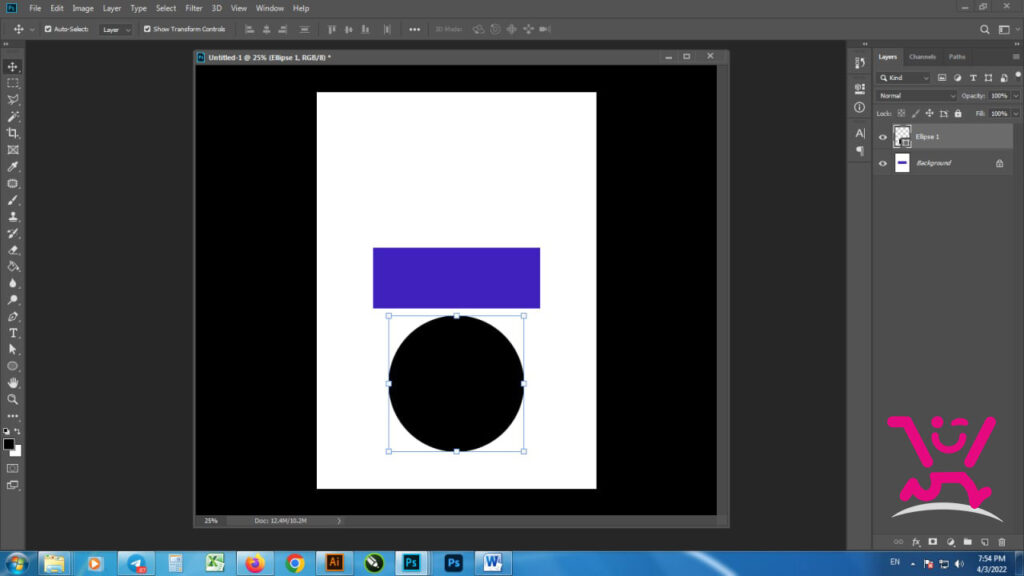Viewport: 1024px width, 576px height.
Task: Click the foreground color swatch
Action: click(x=8, y=444)
